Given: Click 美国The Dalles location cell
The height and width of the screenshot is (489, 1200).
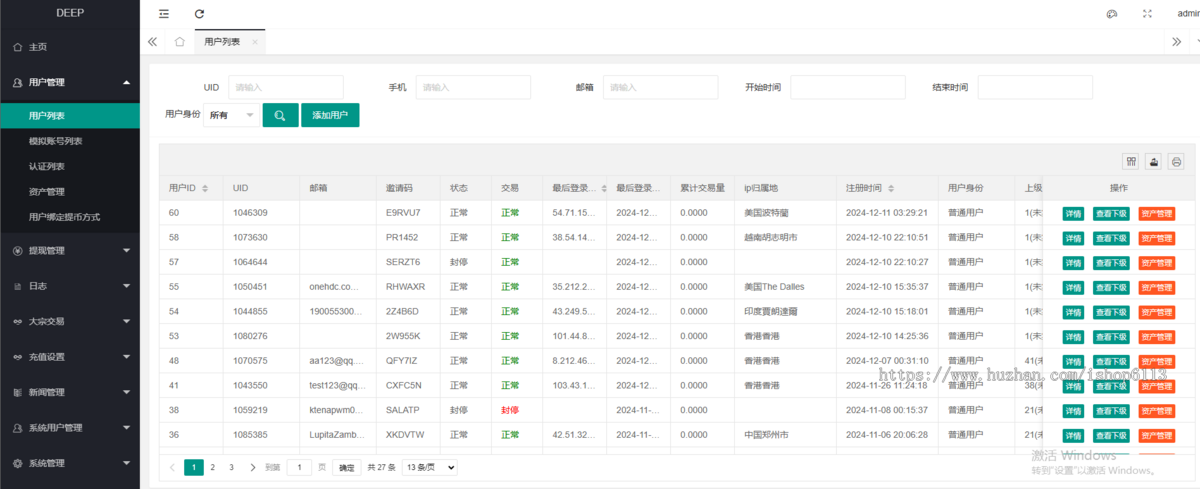Looking at the screenshot, I should pyautogui.click(x=774, y=287).
